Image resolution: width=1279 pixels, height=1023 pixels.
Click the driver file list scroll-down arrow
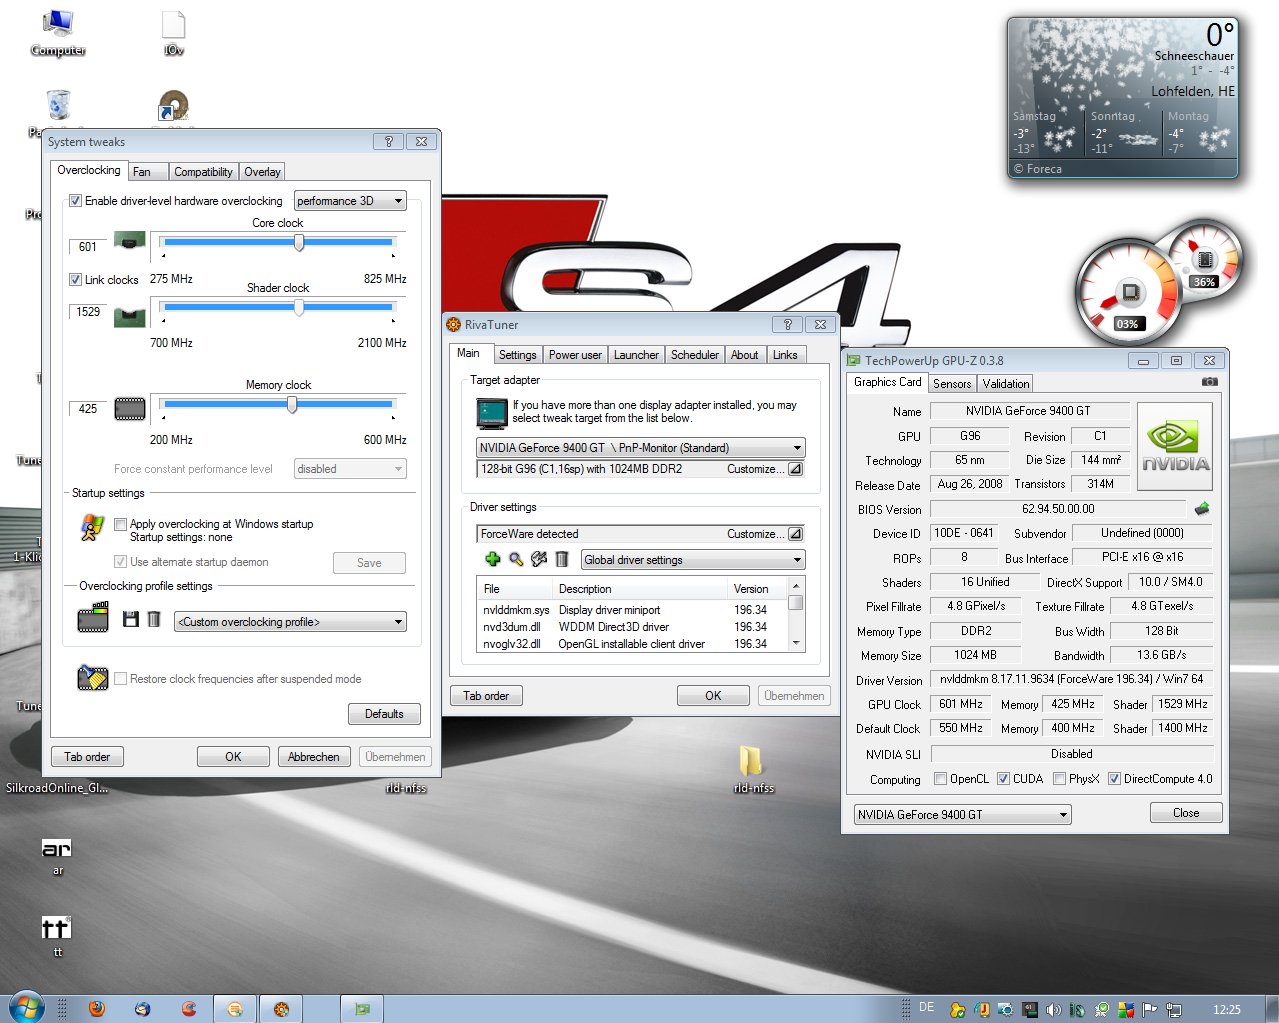(796, 643)
